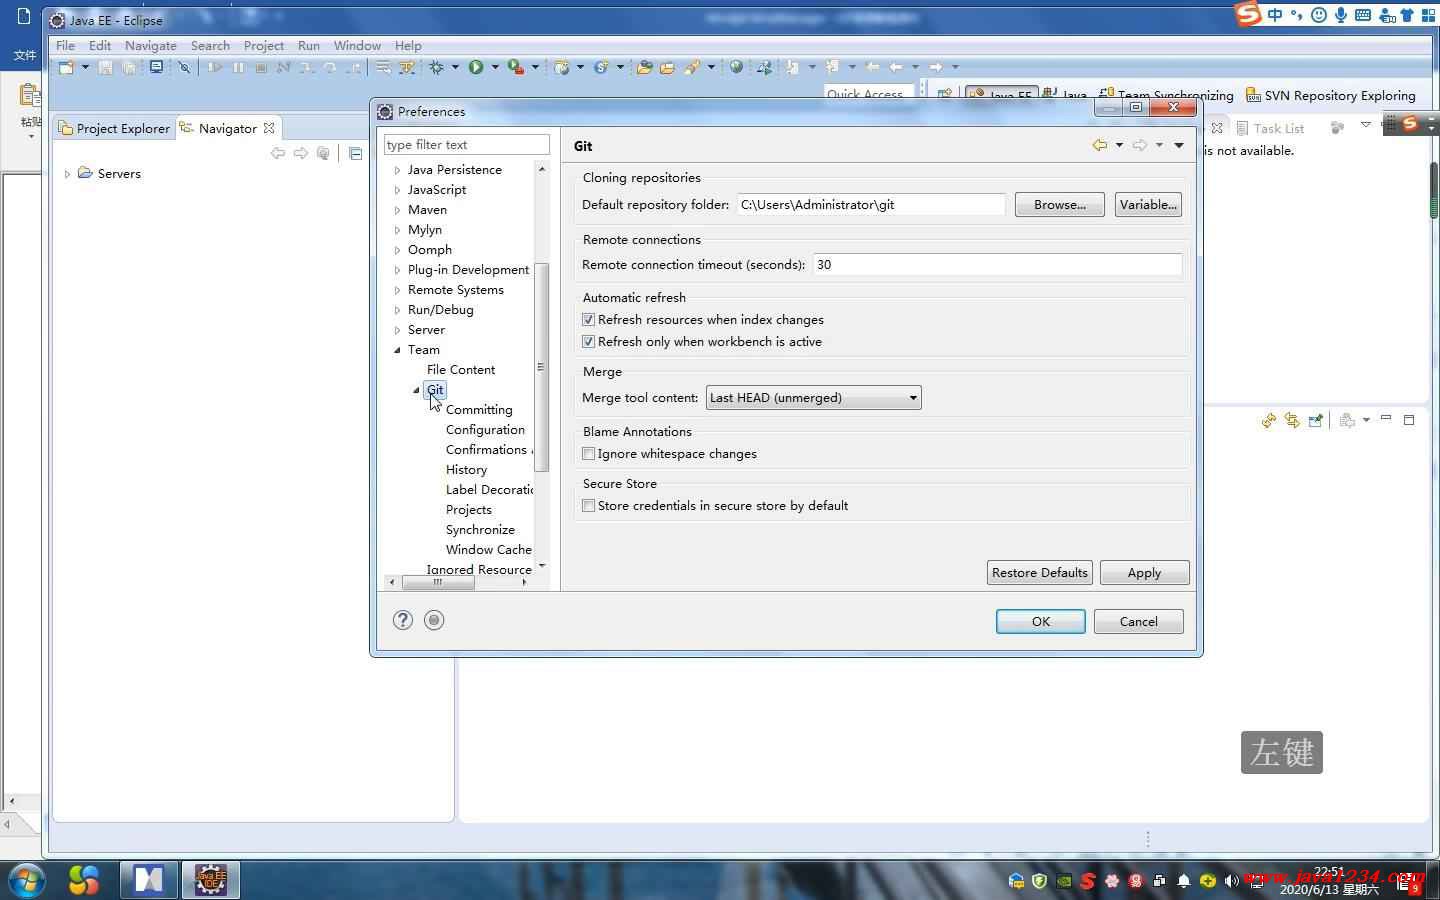Collapse the Git tree node
Viewport: 1440px width, 900px height.
click(416, 390)
